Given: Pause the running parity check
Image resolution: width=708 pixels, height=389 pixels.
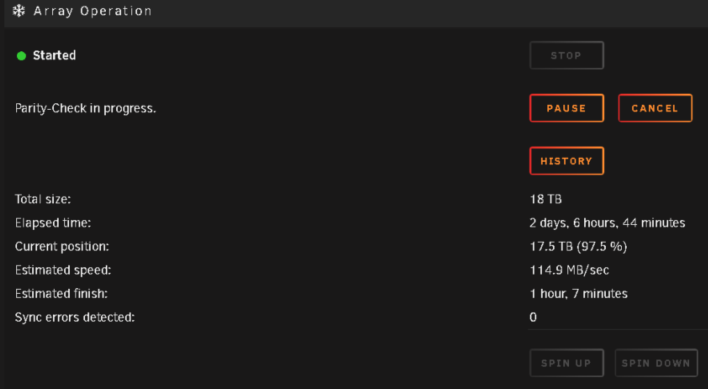Looking at the screenshot, I should 567,108.
